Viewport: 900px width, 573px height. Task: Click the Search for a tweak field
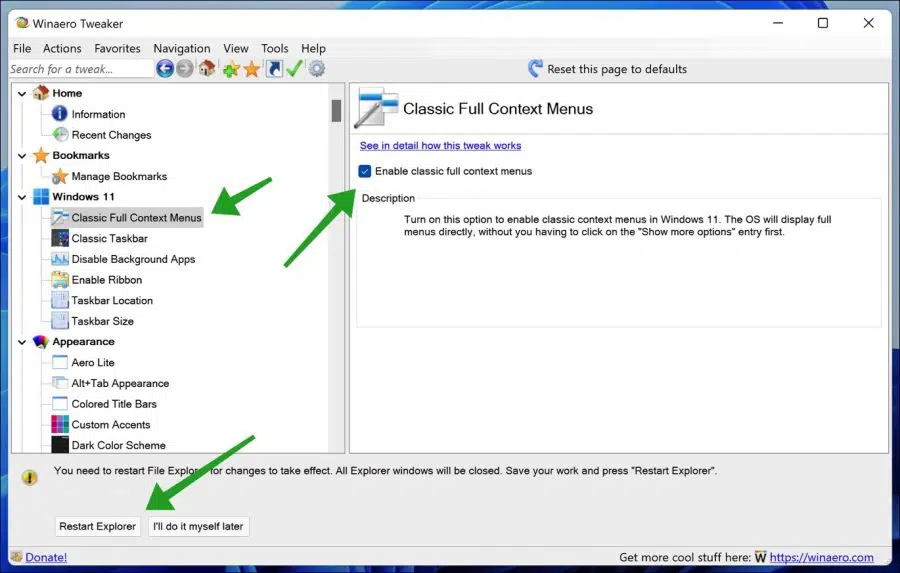tap(82, 69)
